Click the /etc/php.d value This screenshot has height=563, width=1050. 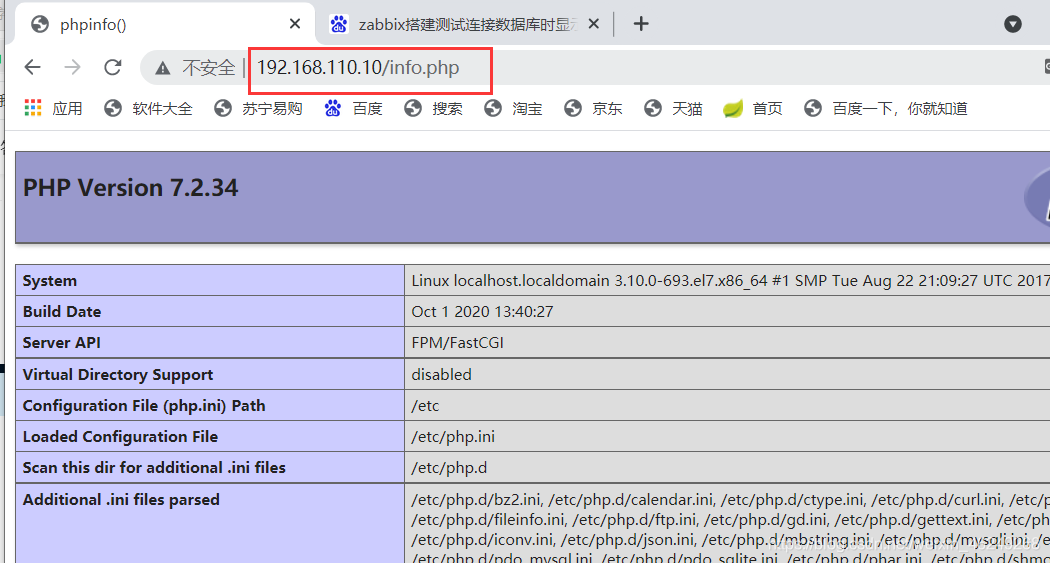pos(449,468)
